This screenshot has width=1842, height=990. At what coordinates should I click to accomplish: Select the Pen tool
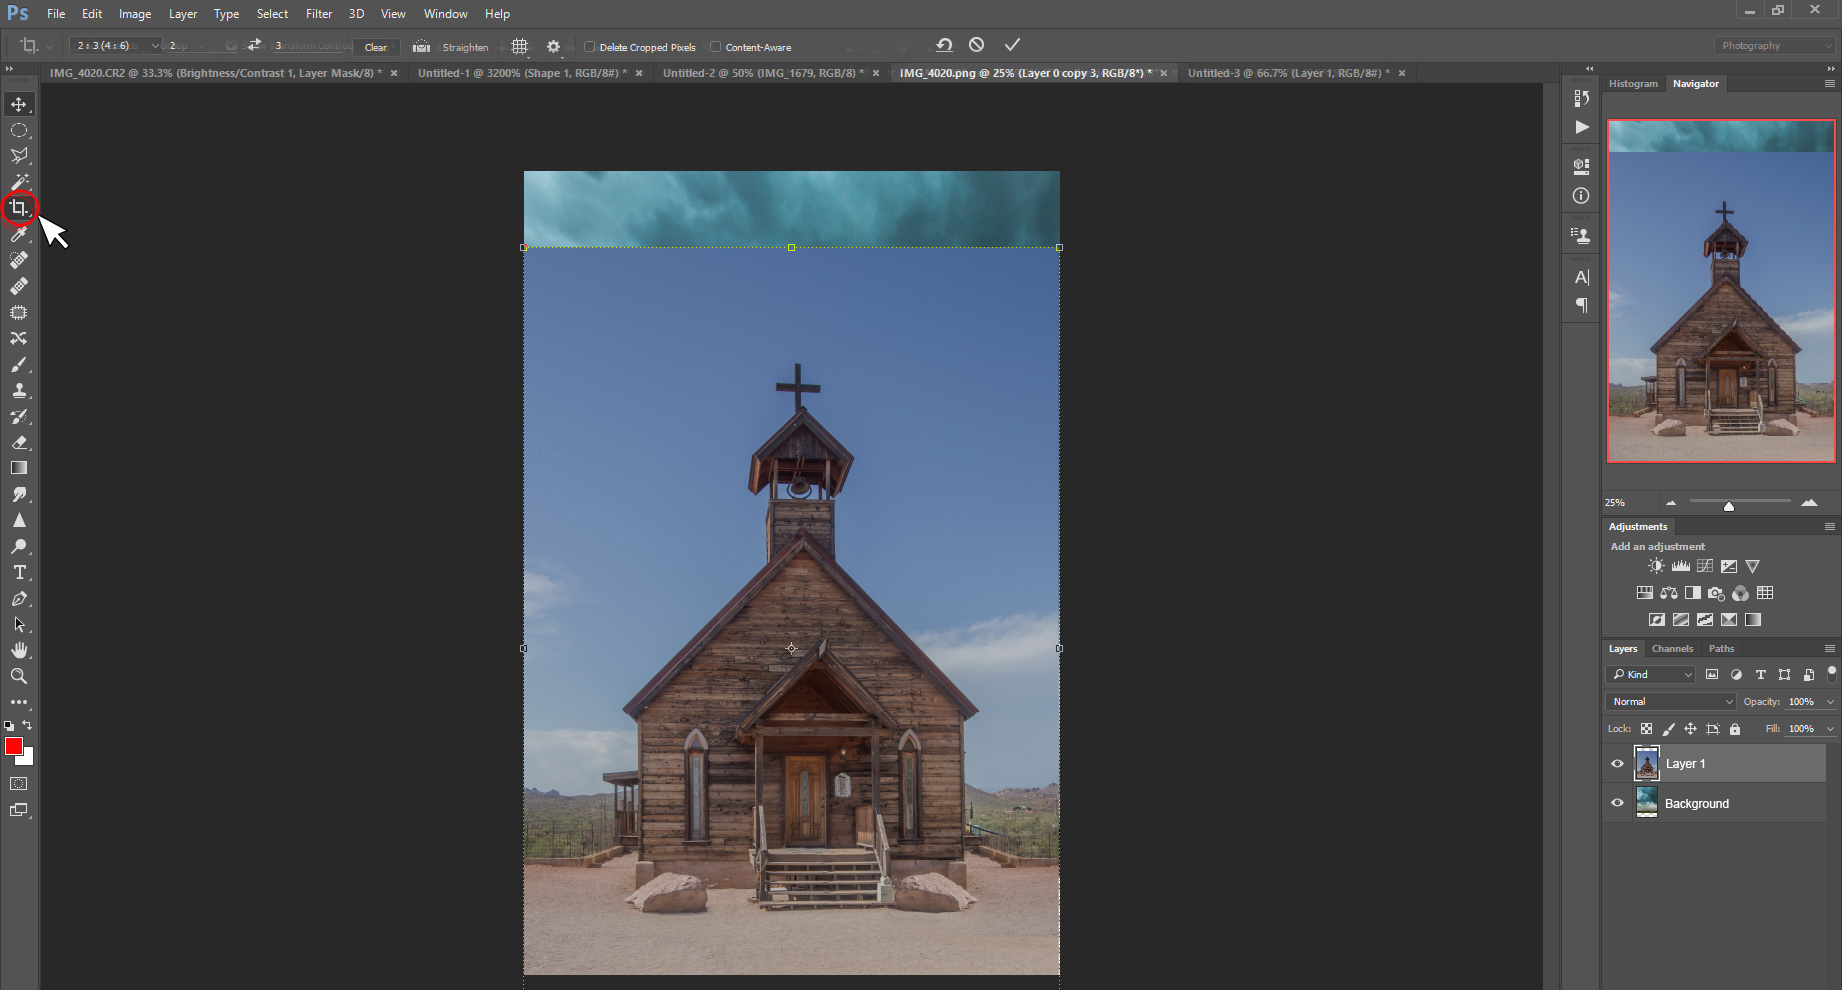click(x=19, y=598)
